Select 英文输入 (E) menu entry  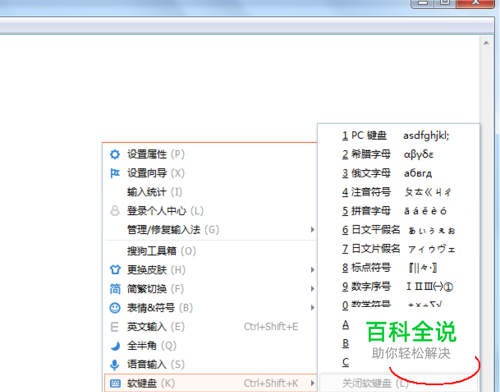[211, 327]
